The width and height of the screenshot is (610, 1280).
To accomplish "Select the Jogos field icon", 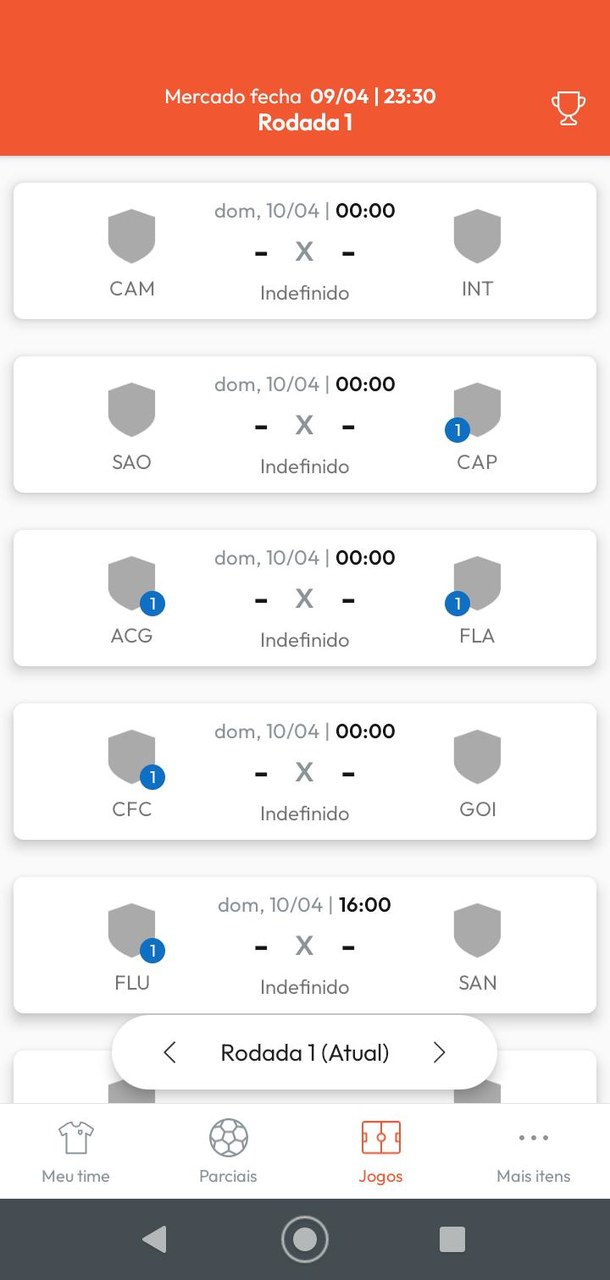I will (x=381, y=1138).
